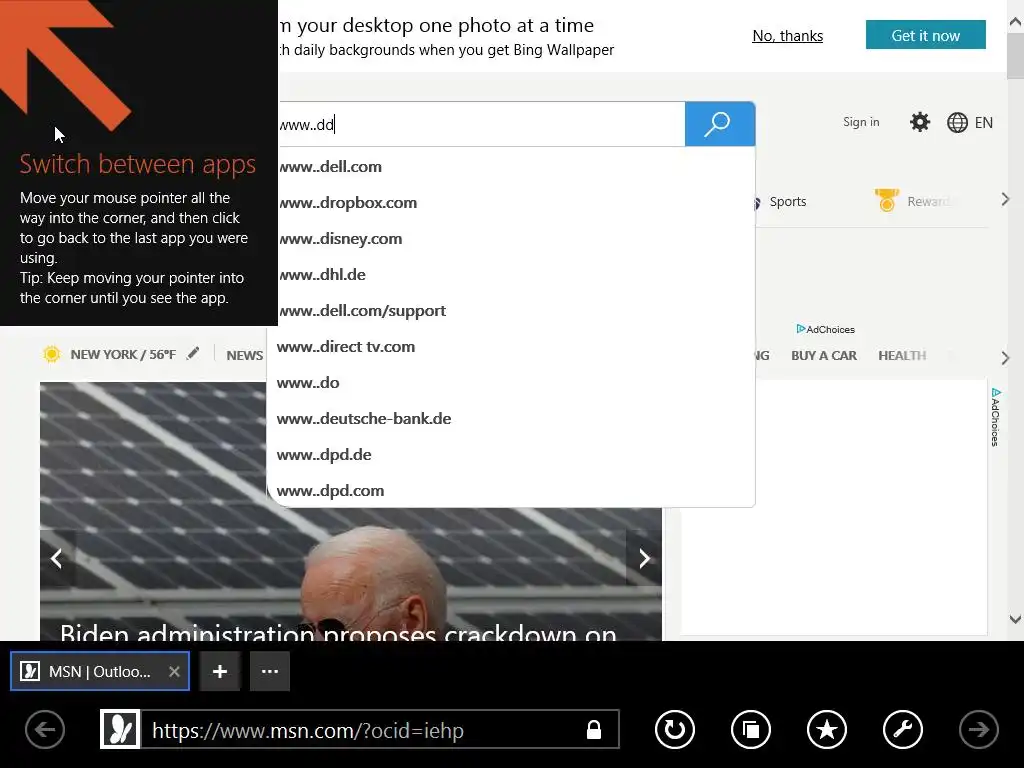The width and height of the screenshot is (1024, 768).
Task: Refresh the page with the reload icon
Action: click(x=675, y=729)
